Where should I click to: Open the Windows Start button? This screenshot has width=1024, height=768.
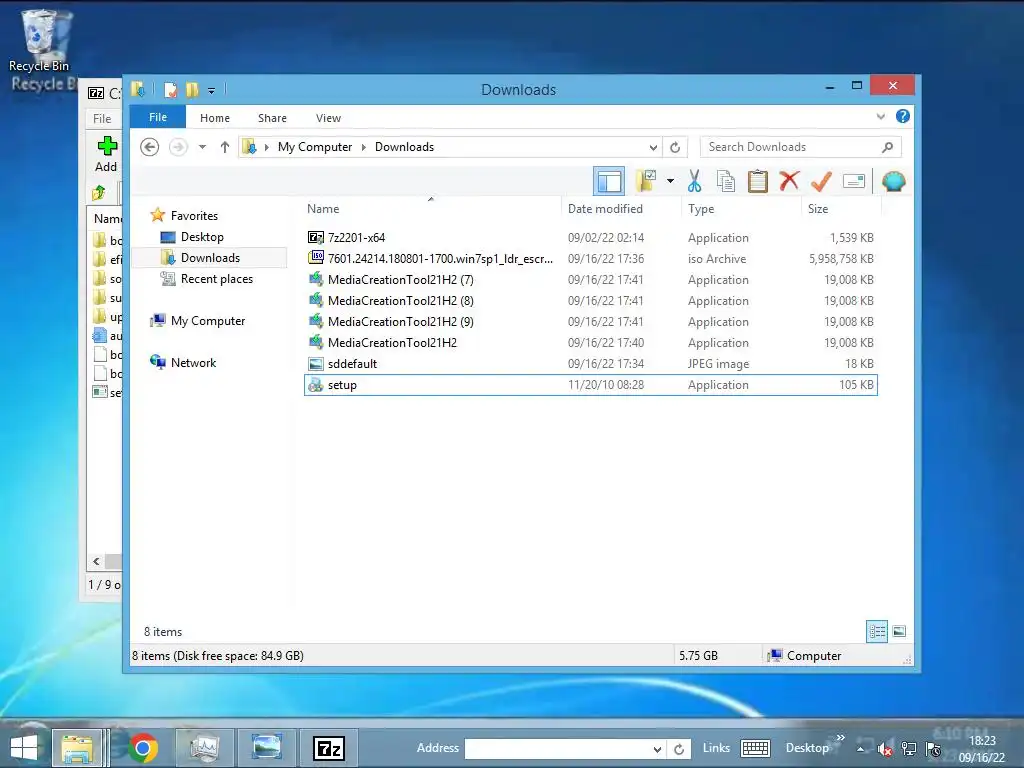tap(24, 748)
